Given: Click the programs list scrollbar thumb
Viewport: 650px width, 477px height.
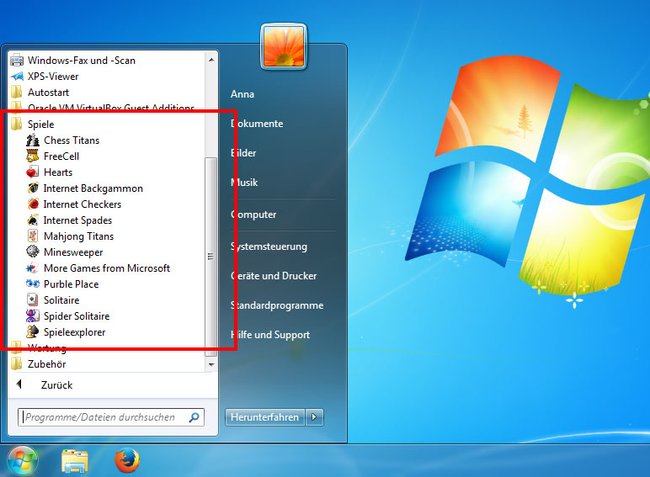Looking at the screenshot, I should tap(211, 257).
